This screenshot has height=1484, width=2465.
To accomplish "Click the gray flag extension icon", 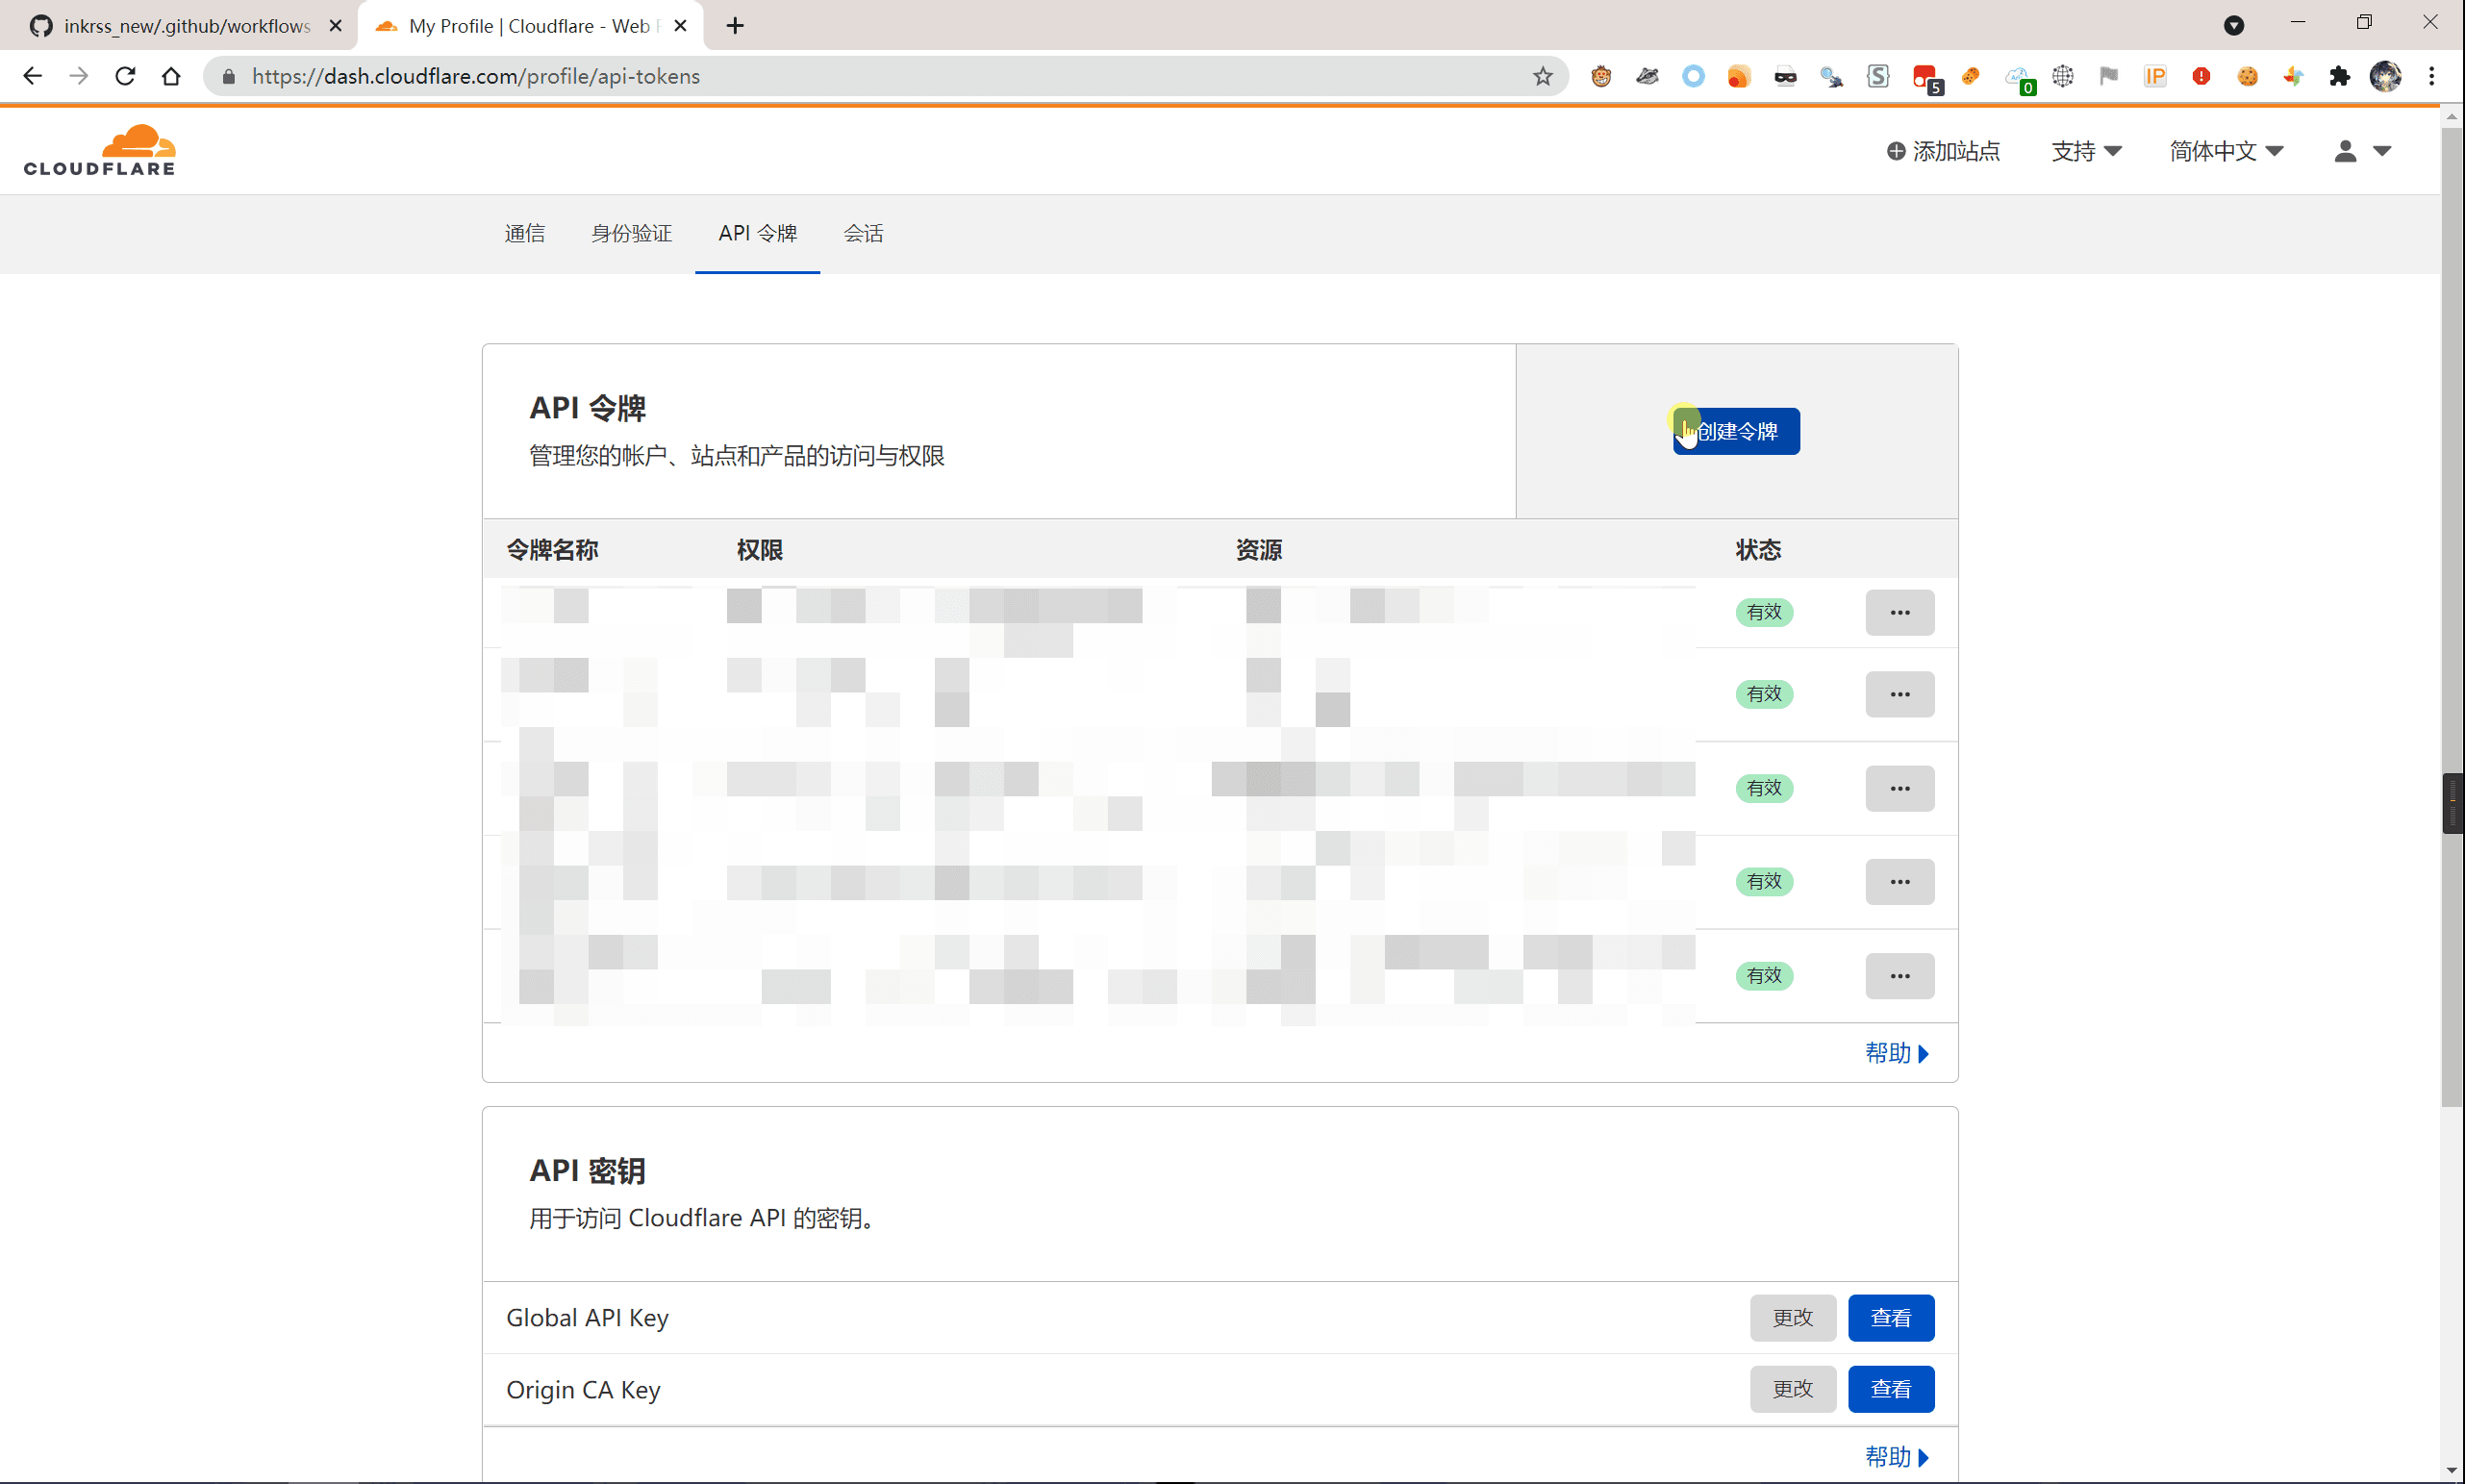I will point(2109,76).
